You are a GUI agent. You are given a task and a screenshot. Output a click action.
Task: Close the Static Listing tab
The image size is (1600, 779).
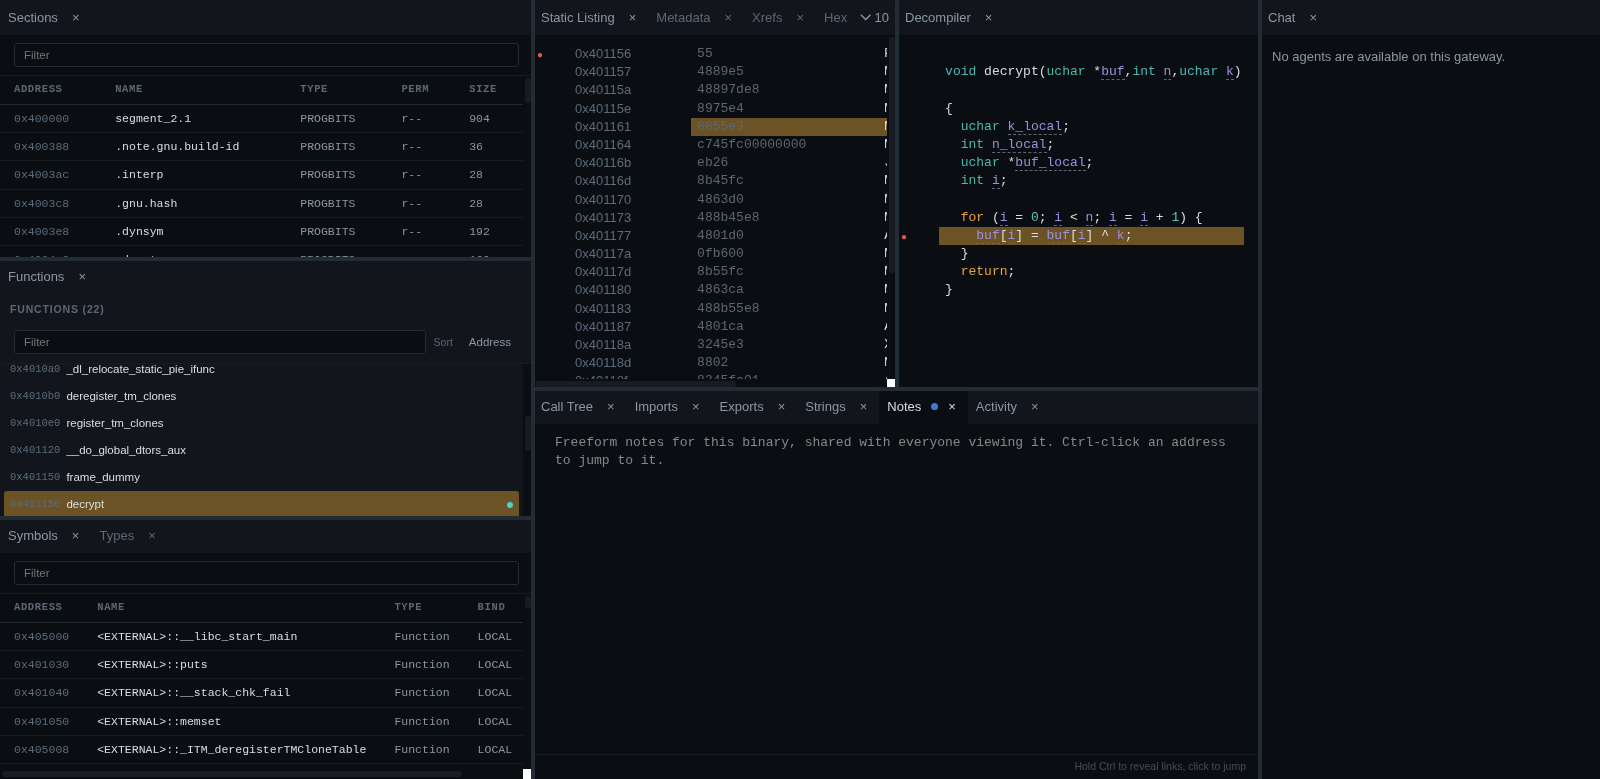pos(632,18)
